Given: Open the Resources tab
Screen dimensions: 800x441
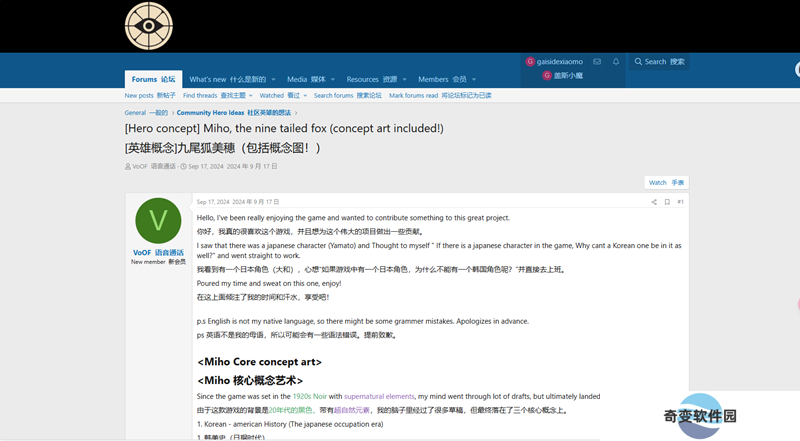Looking at the screenshot, I should [x=371, y=79].
